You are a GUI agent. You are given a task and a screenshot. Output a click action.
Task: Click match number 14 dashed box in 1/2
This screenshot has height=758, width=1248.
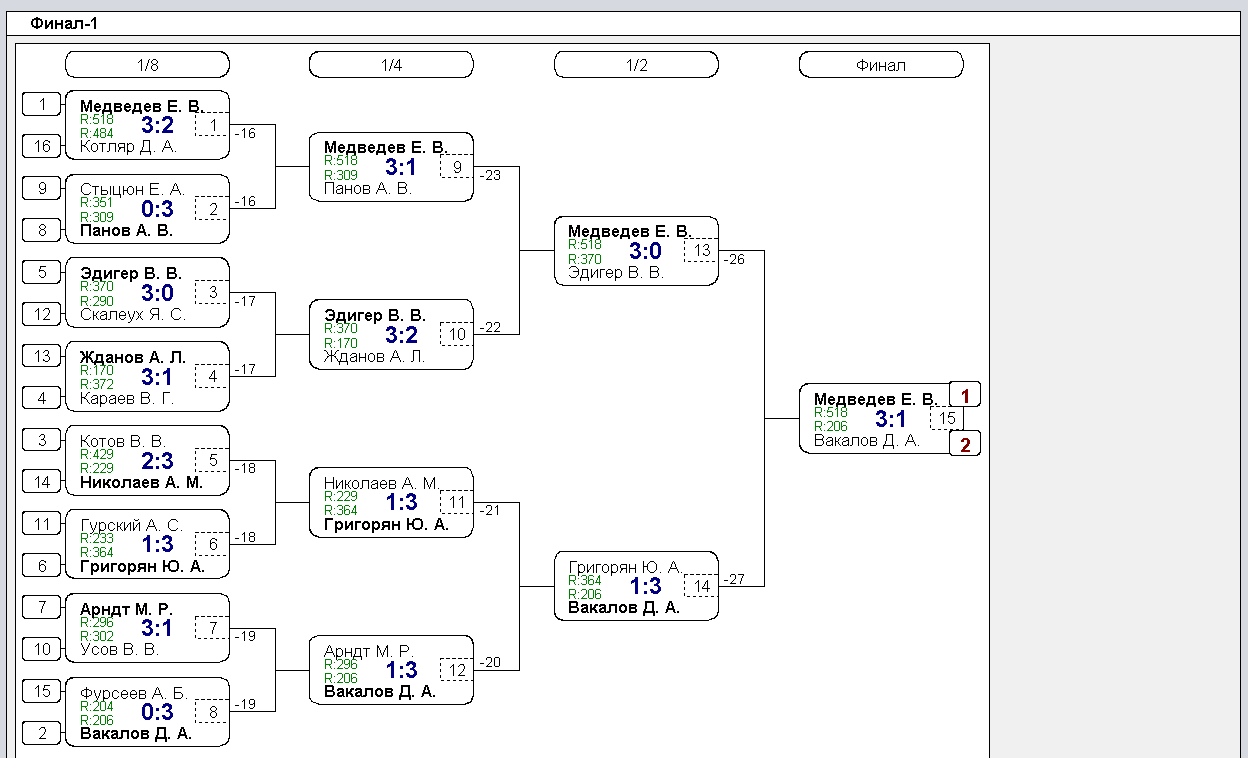click(701, 587)
